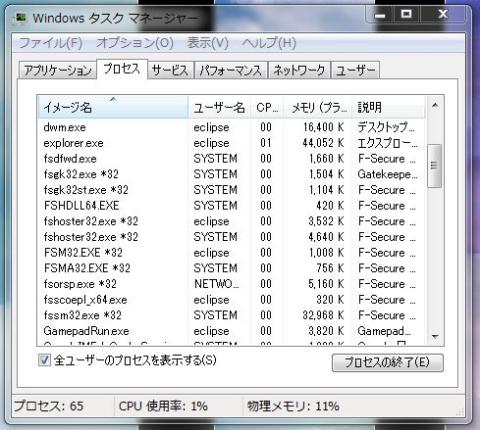Click the 32,968 K memory value
480x430 pixels.
pyautogui.click(x=323, y=315)
